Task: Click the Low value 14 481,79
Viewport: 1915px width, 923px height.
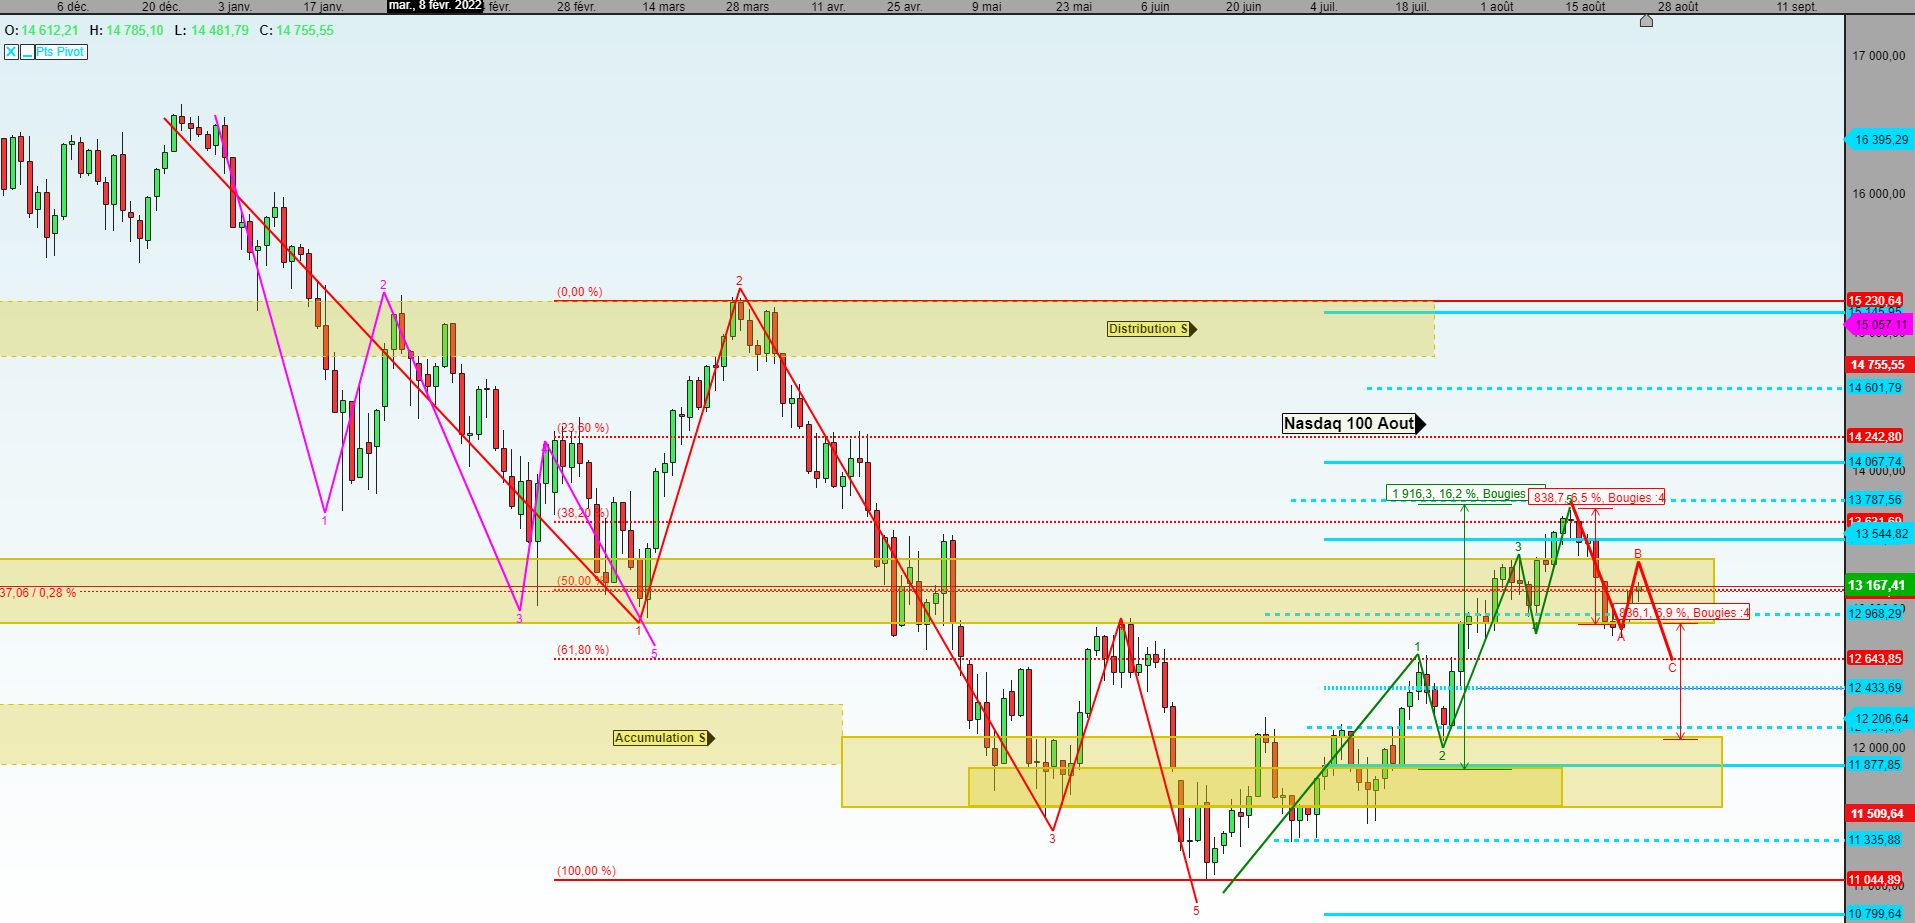Action: [x=220, y=31]
